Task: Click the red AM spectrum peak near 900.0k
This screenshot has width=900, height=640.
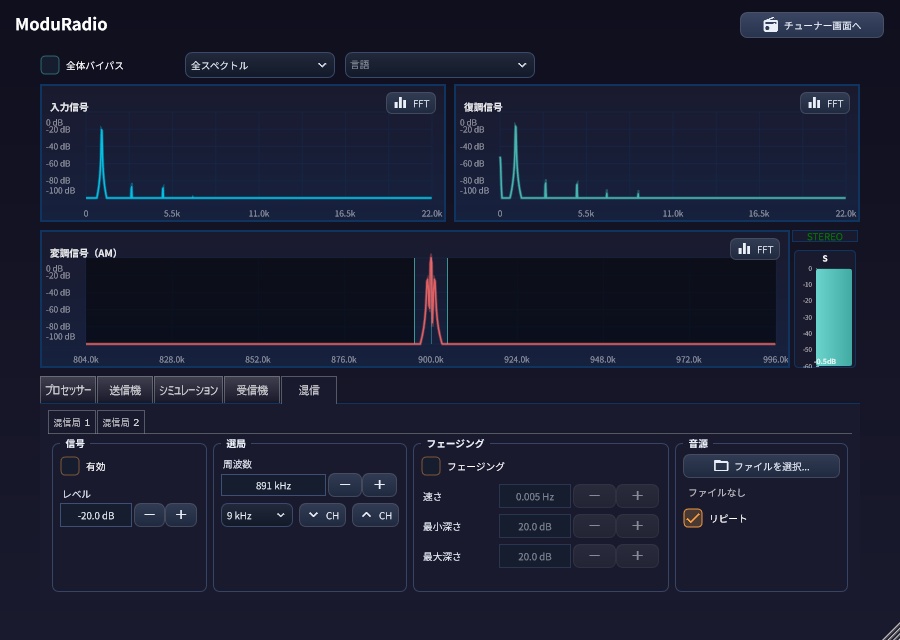Action: (430, 298)
